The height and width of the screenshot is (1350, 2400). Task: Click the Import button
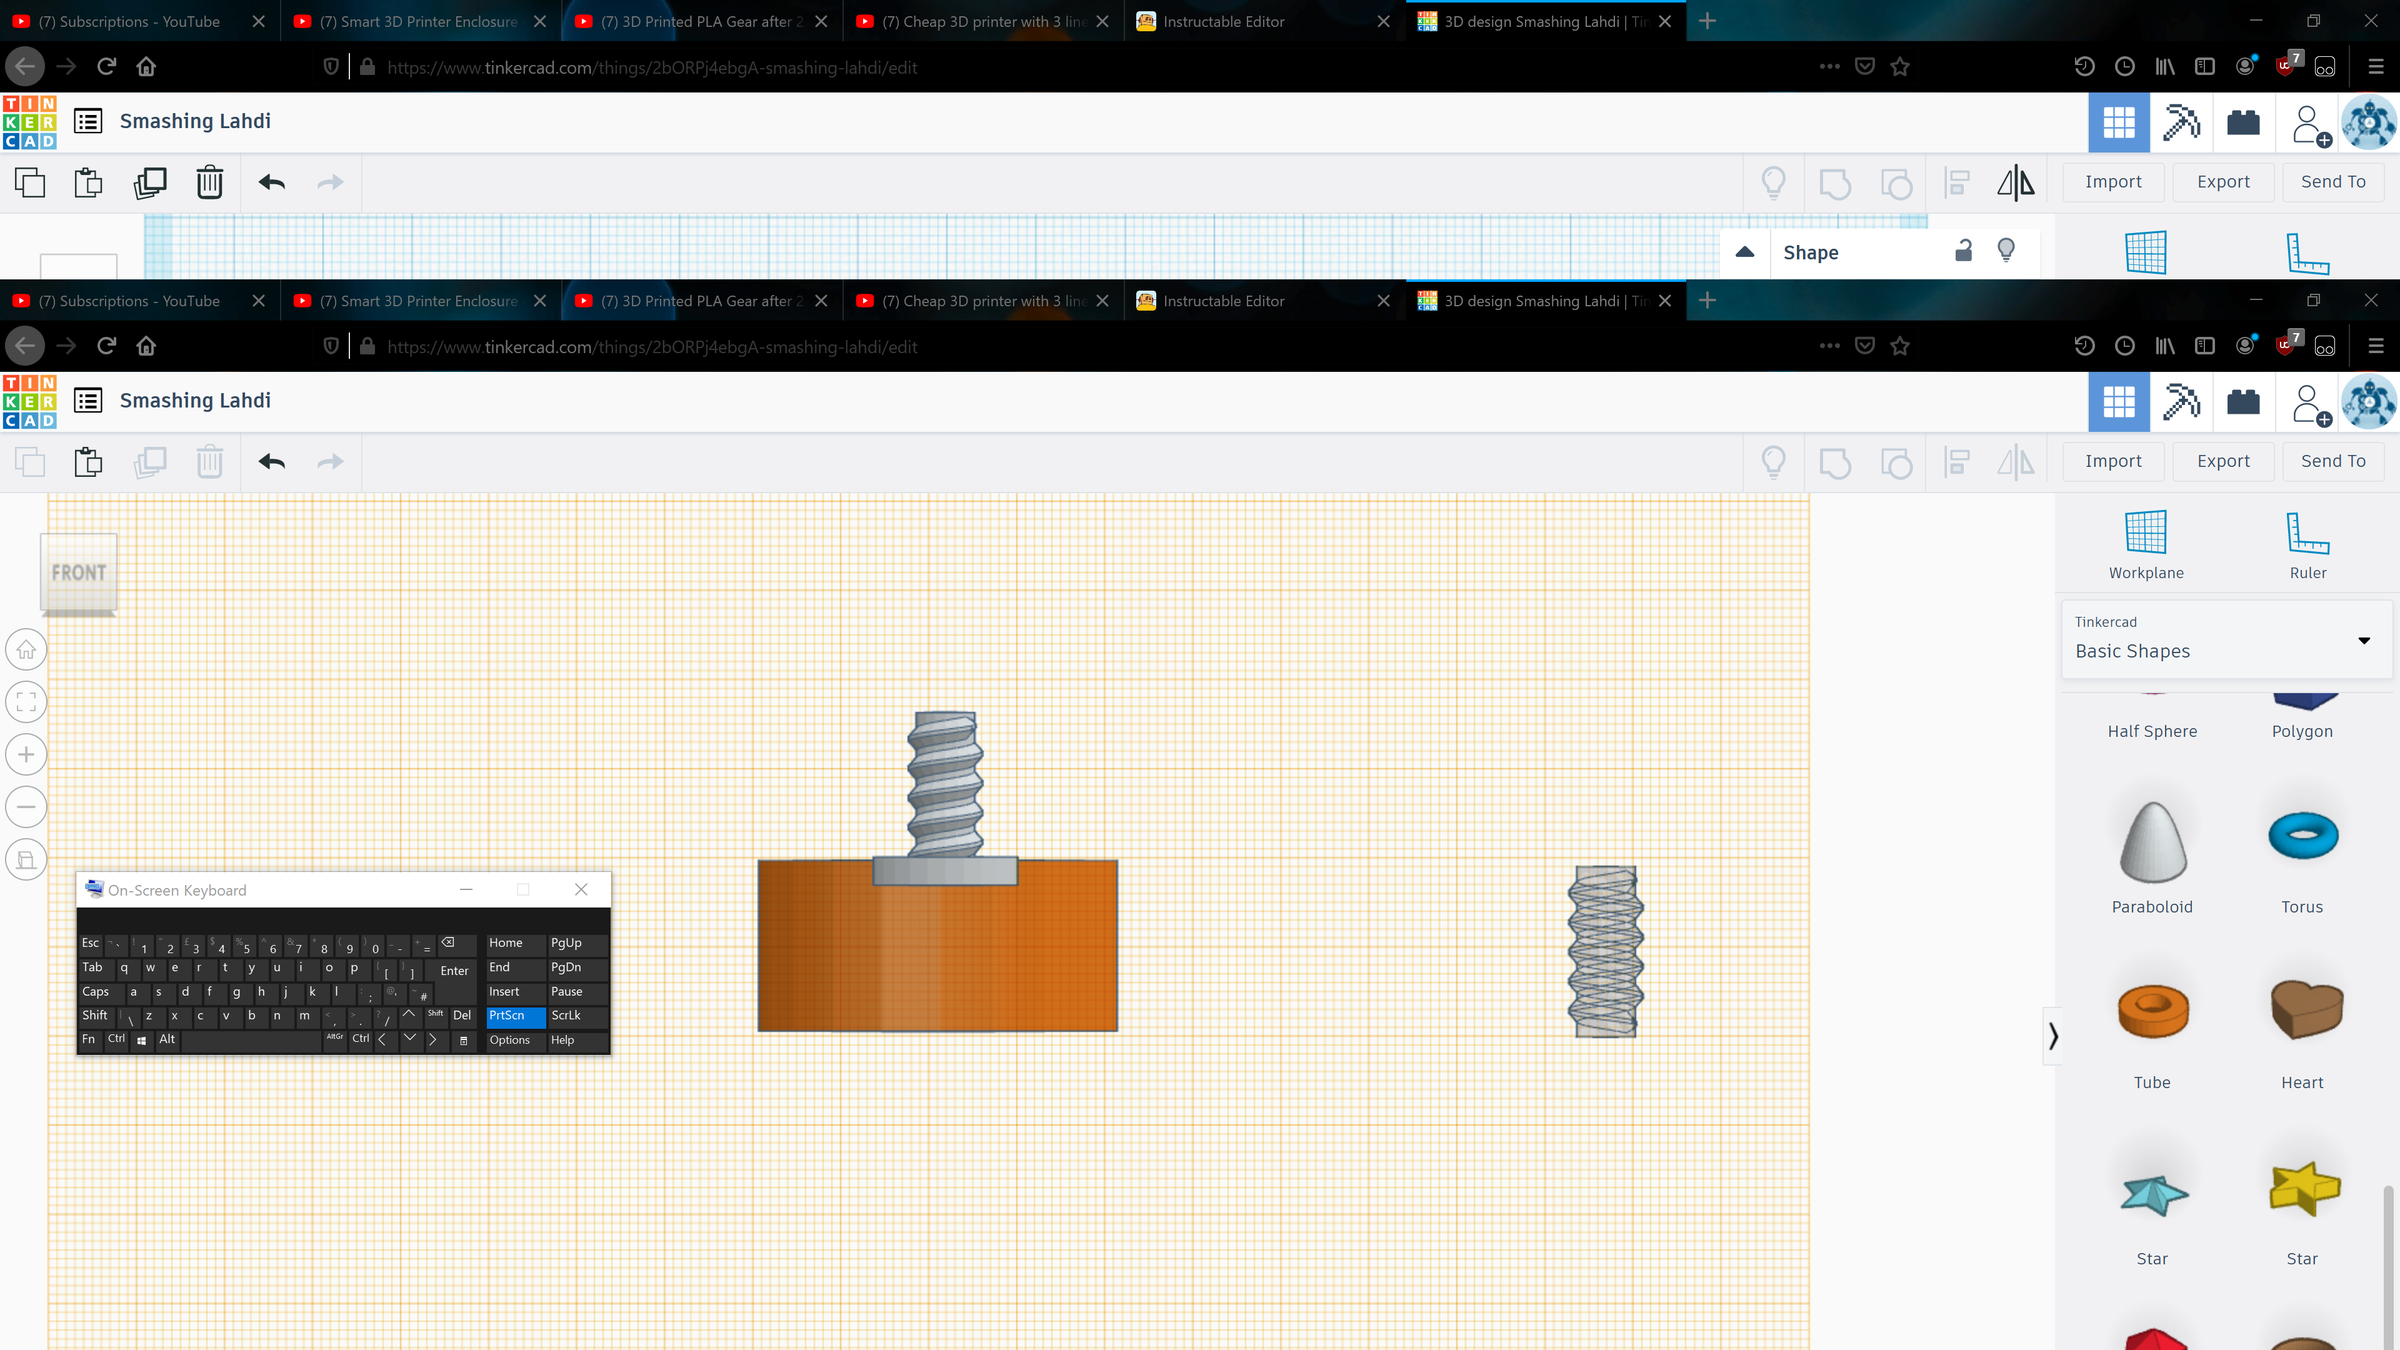click(x=2112, y=461)
